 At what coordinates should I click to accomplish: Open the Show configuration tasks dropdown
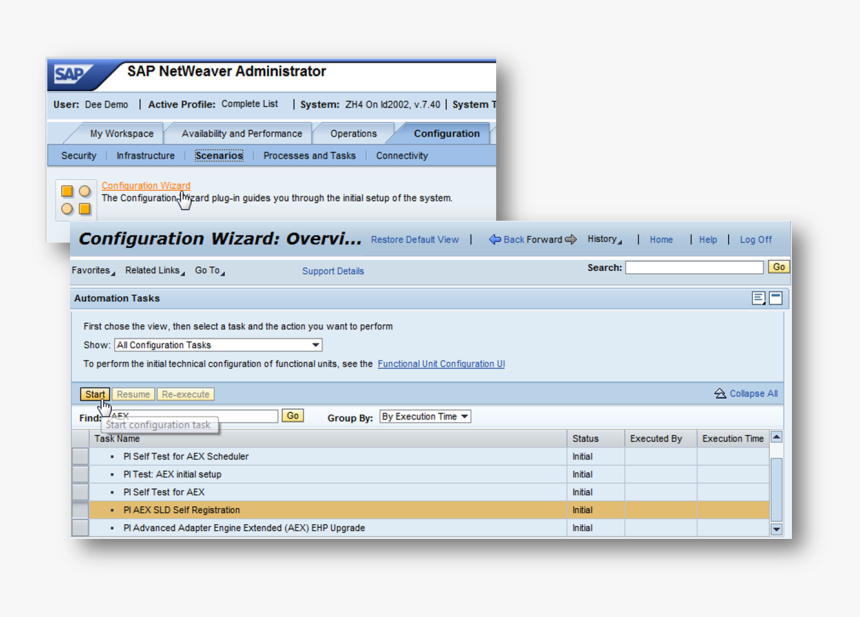(218, 345)
